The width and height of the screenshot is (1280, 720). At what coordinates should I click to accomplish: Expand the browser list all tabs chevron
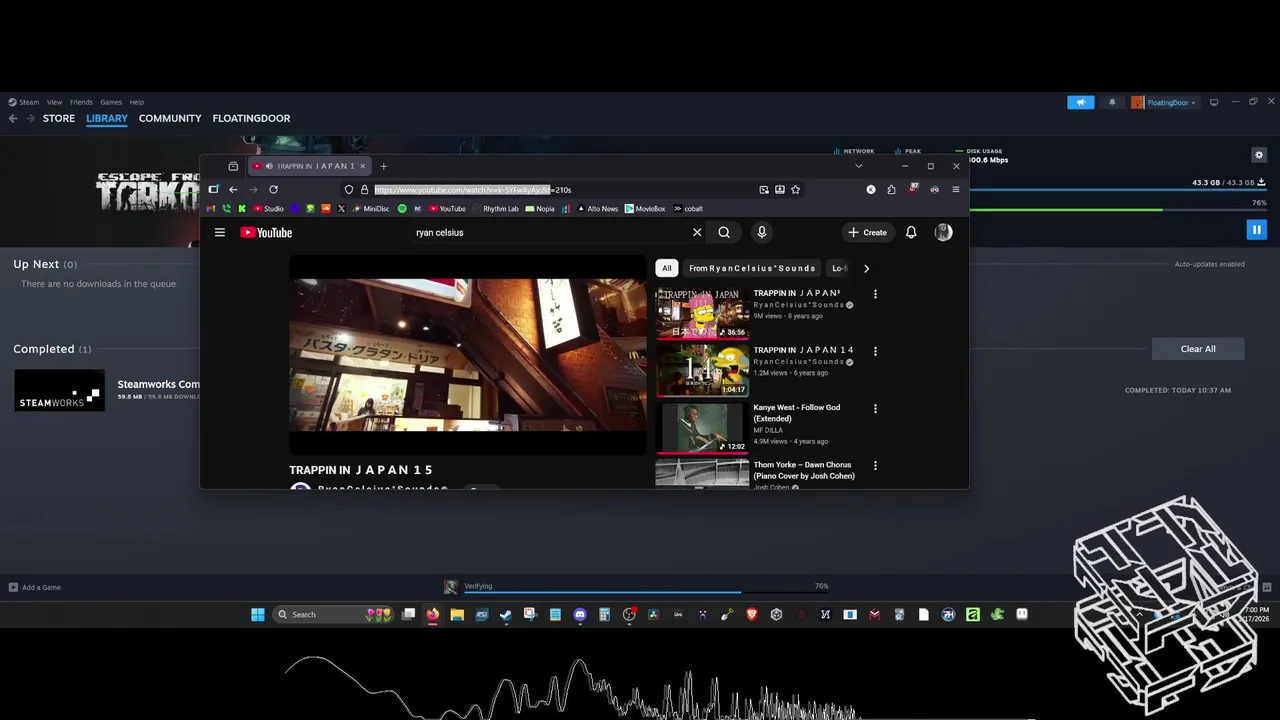[x=858, y=166]
